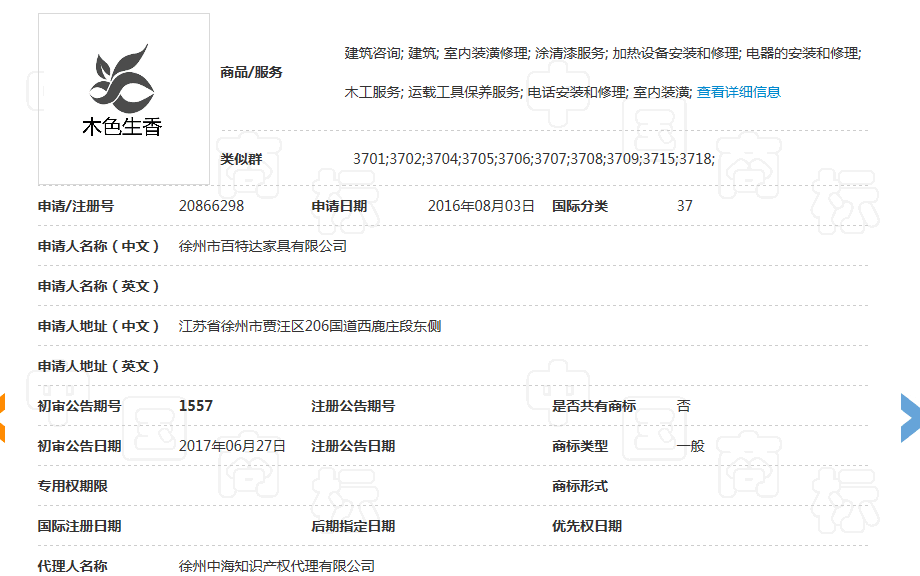Viewport: 920px width, 576px height.
Task: Click the 木色生香 trademark logo image
Action: (x=123, y=98)
